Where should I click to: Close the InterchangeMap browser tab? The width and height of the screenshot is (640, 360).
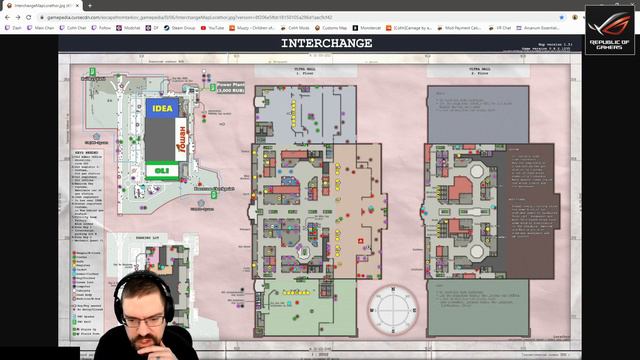[77, 6]
